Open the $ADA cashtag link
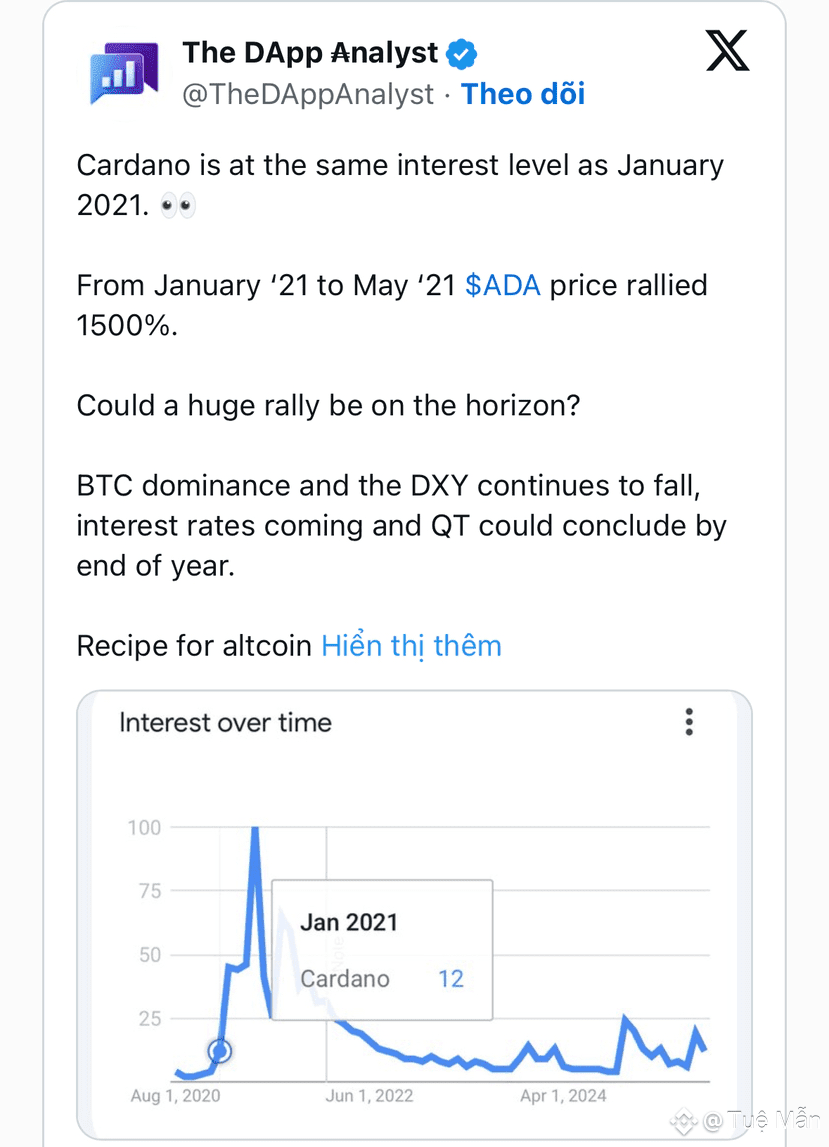Screen dimensions: 829x1147 pyautogui.click(x=503, y=285)
